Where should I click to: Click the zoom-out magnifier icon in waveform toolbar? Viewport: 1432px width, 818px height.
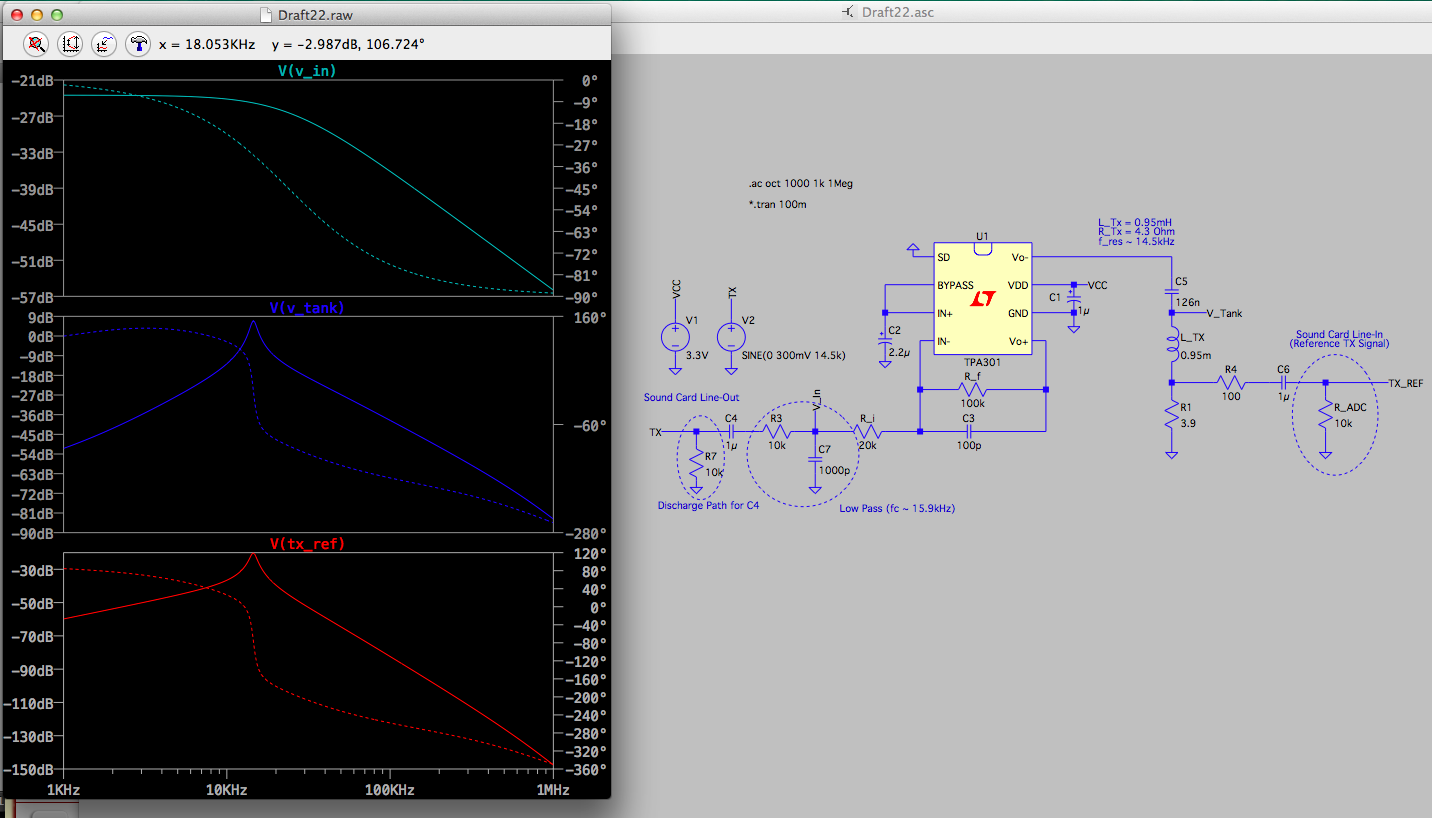click(x=36, y=44)
